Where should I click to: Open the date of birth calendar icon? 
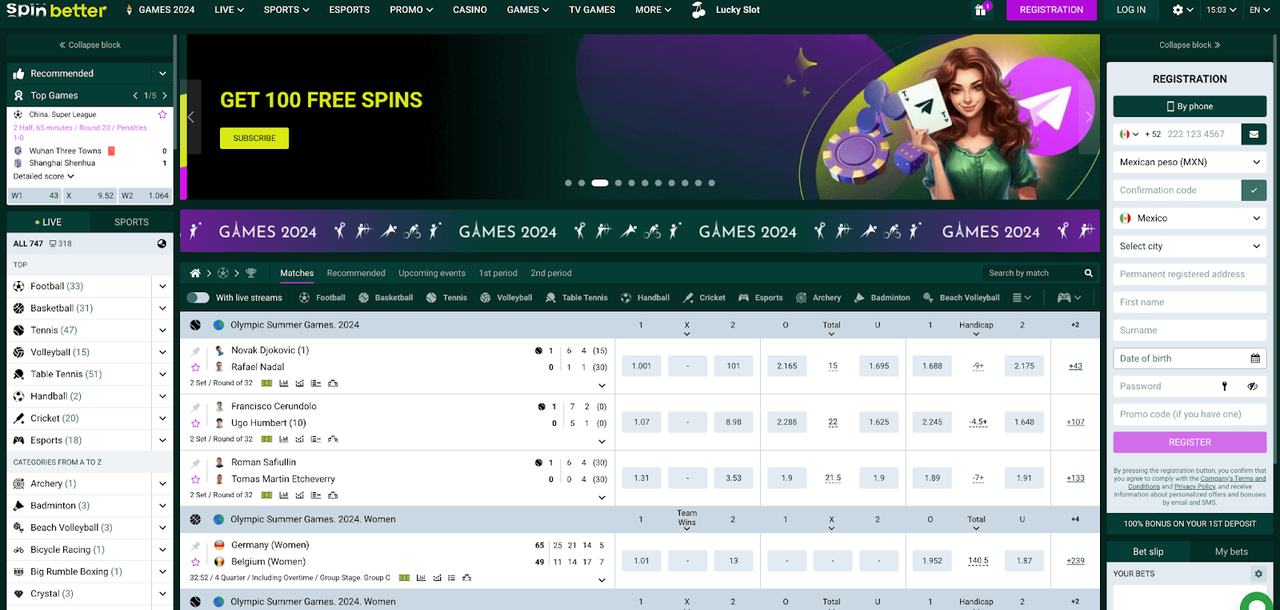coord(1255,358)
